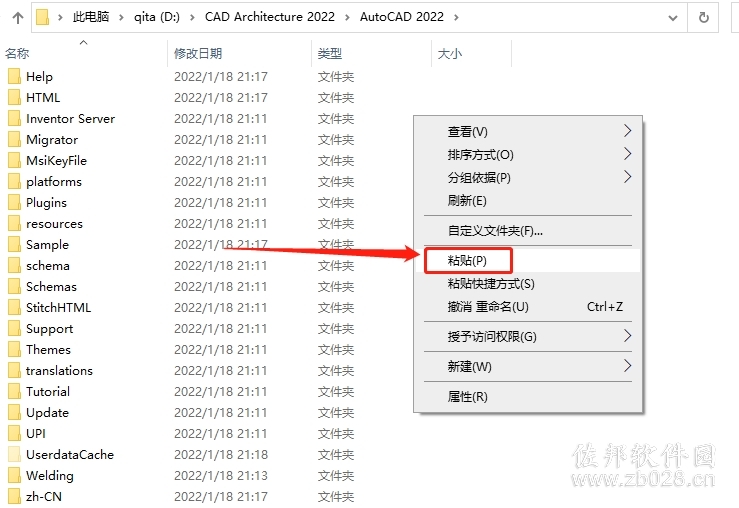Select the Update folder icon

point(15,412)
